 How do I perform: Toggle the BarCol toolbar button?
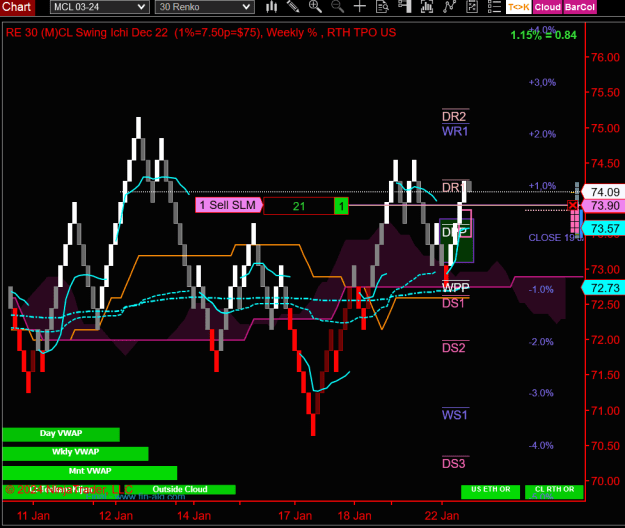click(x=580, y=7)
